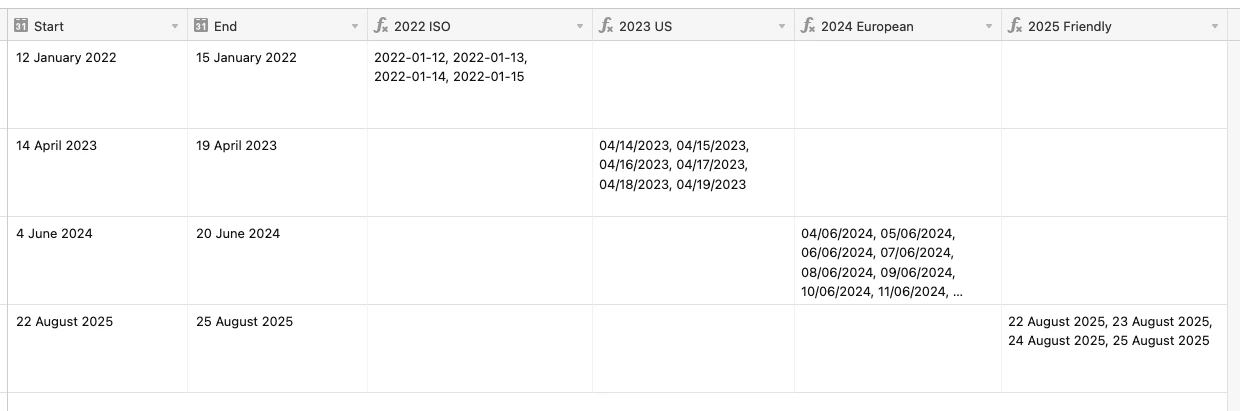Viewport: 1240px width, 411px height.
Task: Click the 20 June 2024 end date cell
Action: tap(277, 261)
